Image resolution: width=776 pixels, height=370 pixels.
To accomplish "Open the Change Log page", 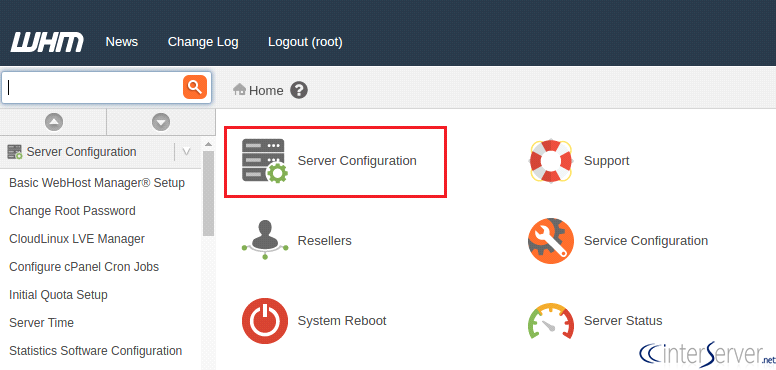I will pyautogui.click(x=203, y=42).
